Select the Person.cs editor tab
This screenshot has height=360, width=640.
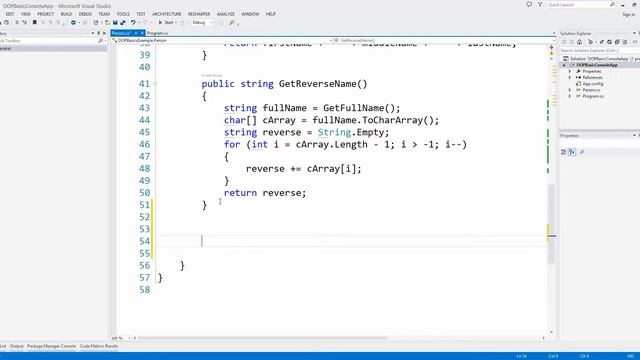click(x=121, y=33)
